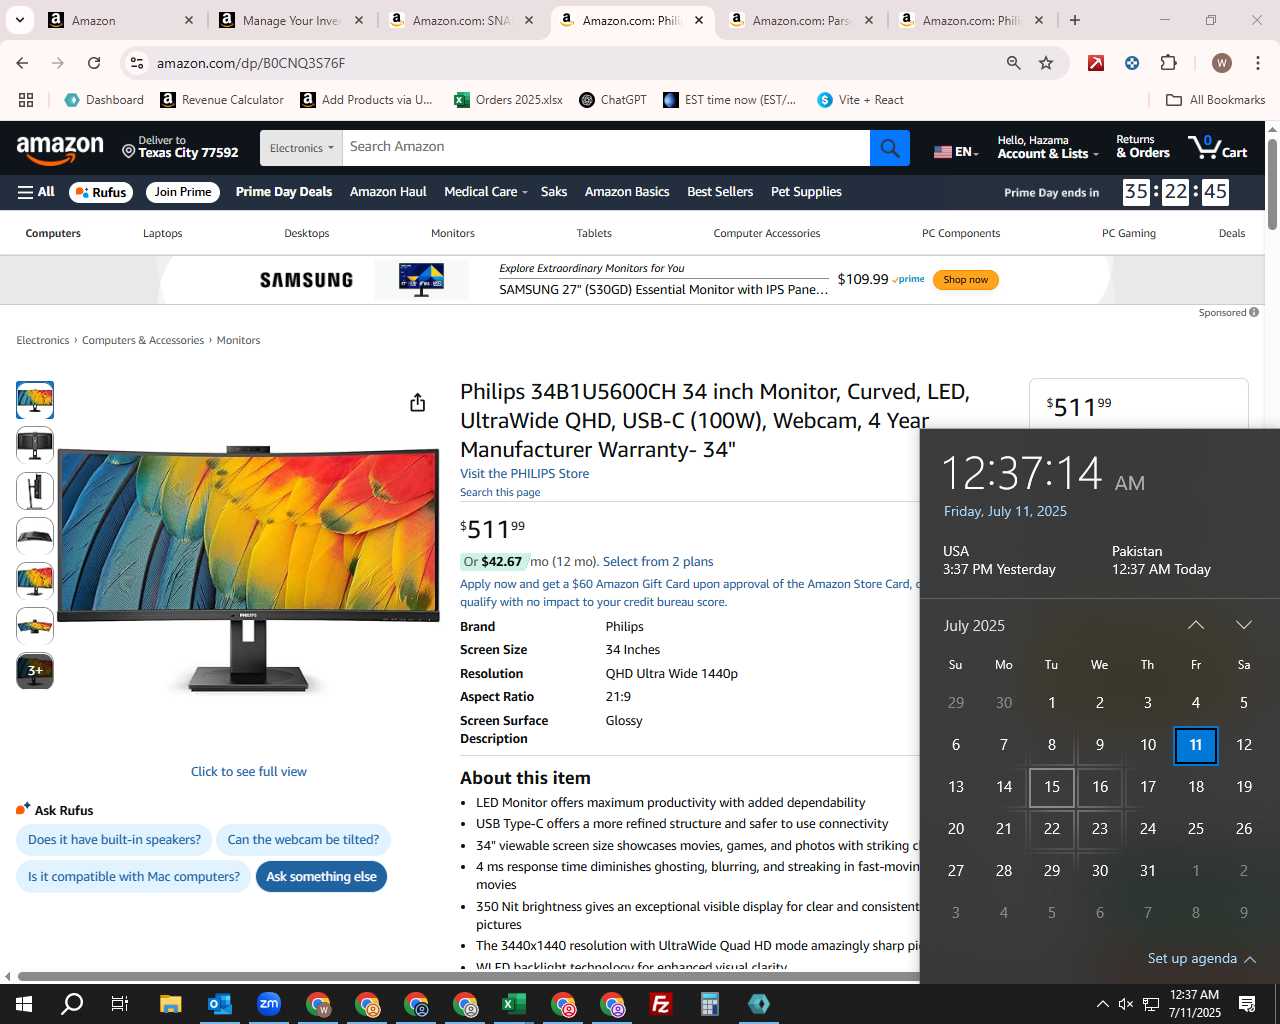This screenshot has height=1024, width=1280.
Task: Open Zoom app from the taskbar
Action: pyautogui.click(x=269, y=1004)
